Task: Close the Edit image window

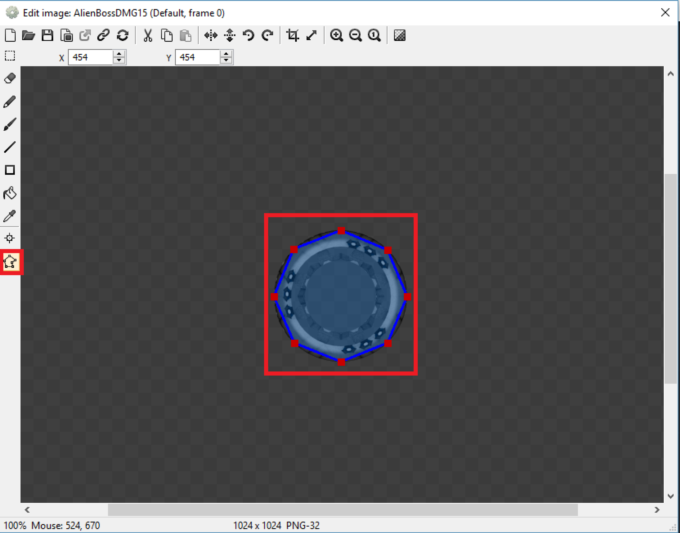Action: tap(665, 13)
